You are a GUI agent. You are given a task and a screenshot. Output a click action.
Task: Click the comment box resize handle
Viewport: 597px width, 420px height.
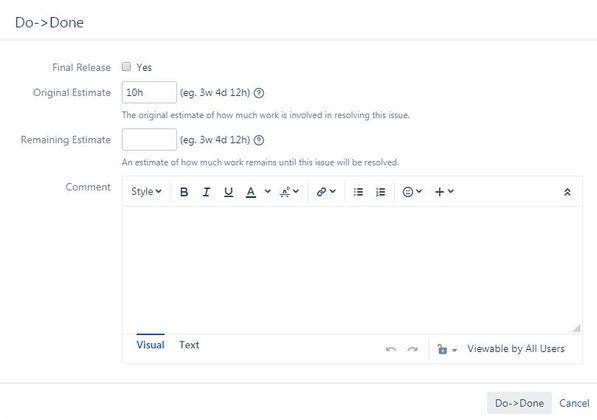click(576, 328)
